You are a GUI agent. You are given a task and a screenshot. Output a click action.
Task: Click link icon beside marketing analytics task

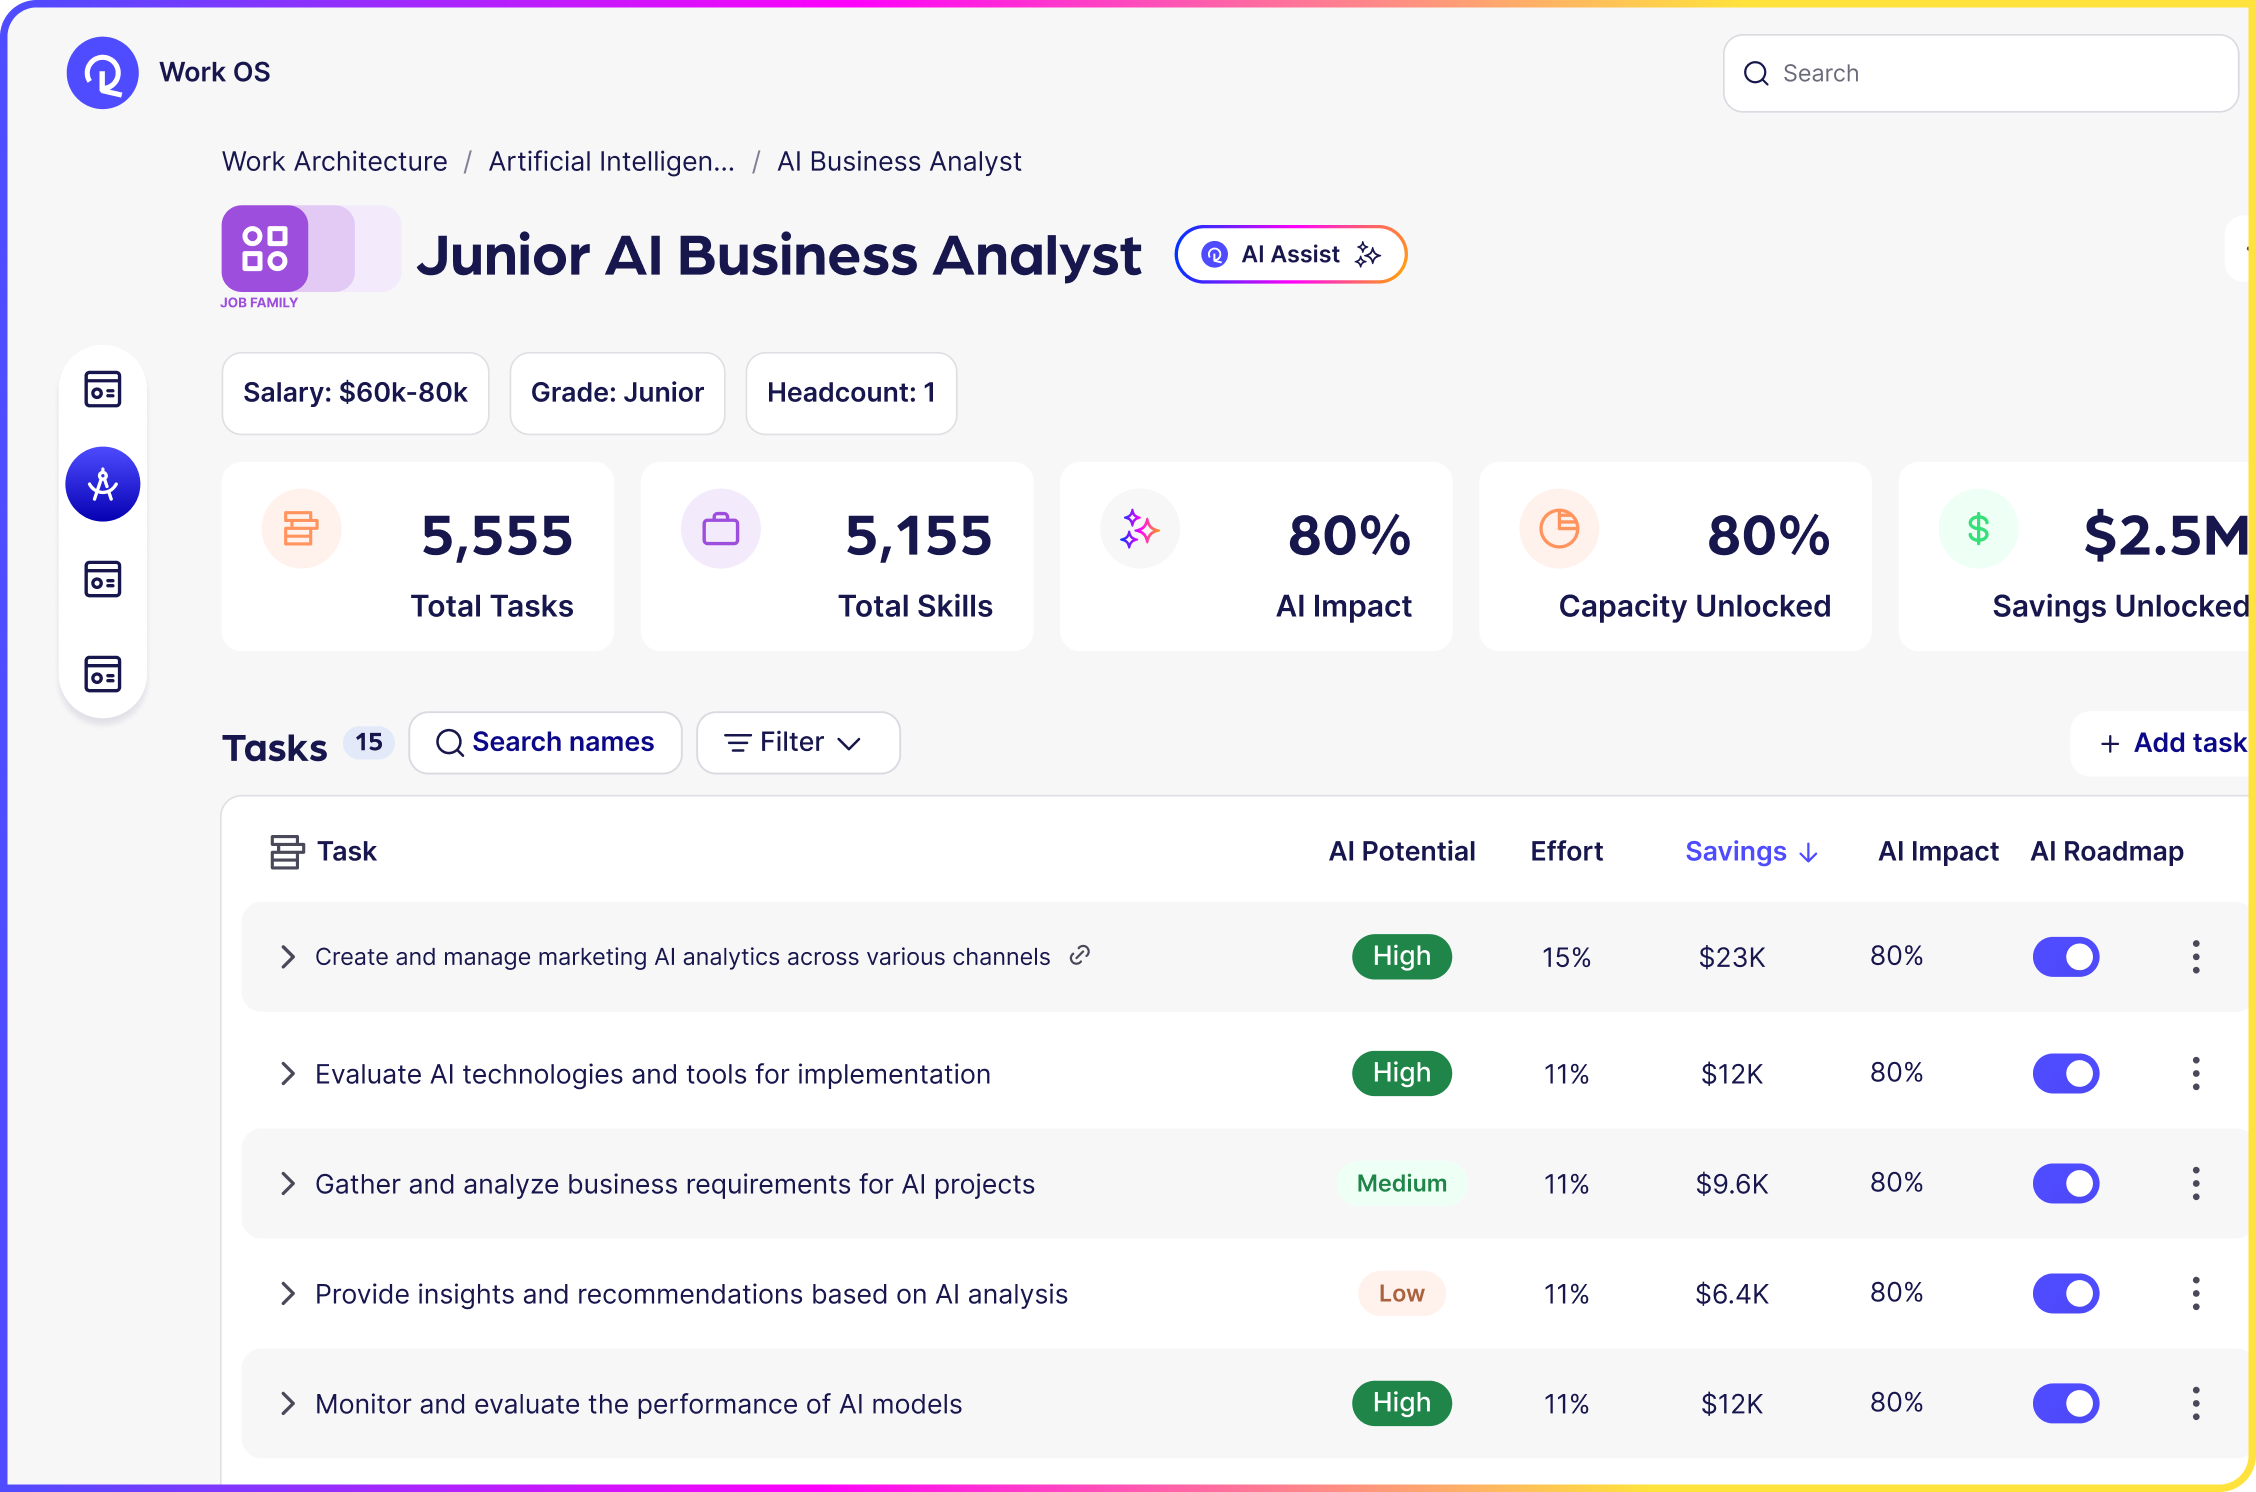(x=1079, y=956)
